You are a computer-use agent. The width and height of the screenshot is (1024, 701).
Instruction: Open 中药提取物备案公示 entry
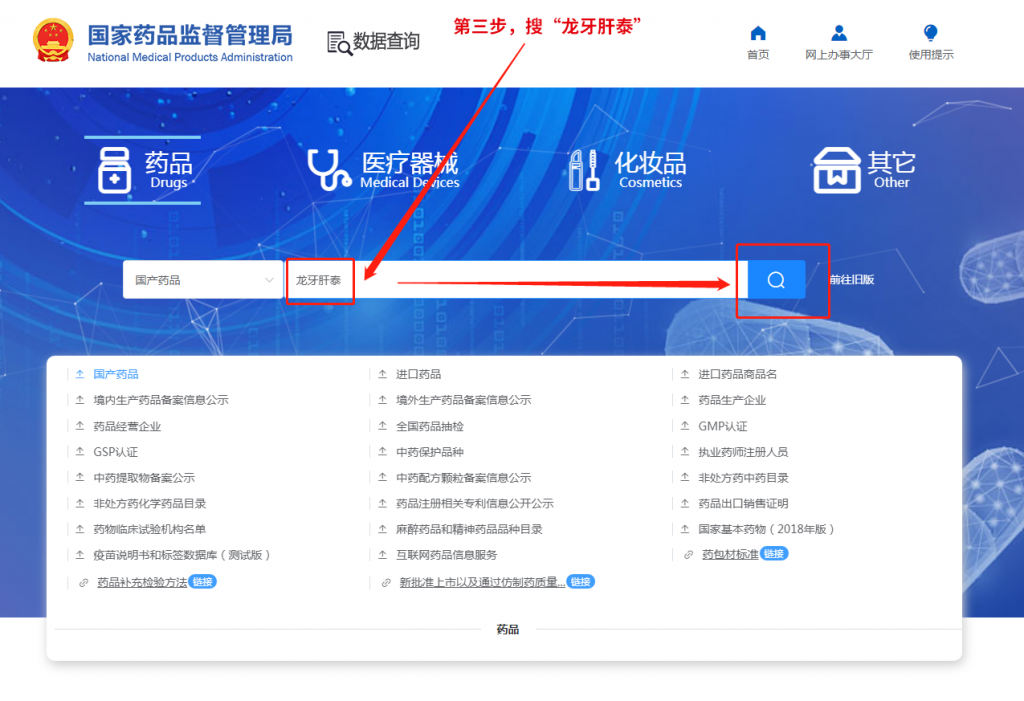click(x=144, y=478)
